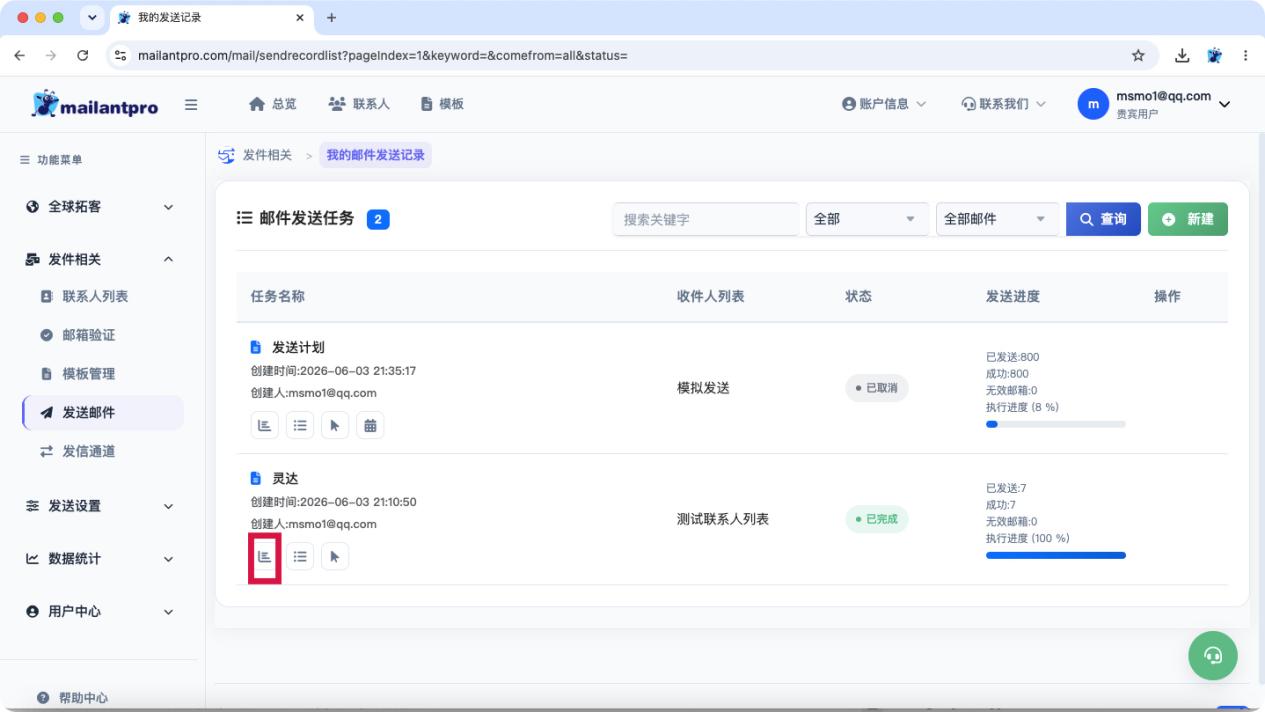Click the 已完成 status badge
This screenshot has height=712, width=1265.
tap(877, 519)
